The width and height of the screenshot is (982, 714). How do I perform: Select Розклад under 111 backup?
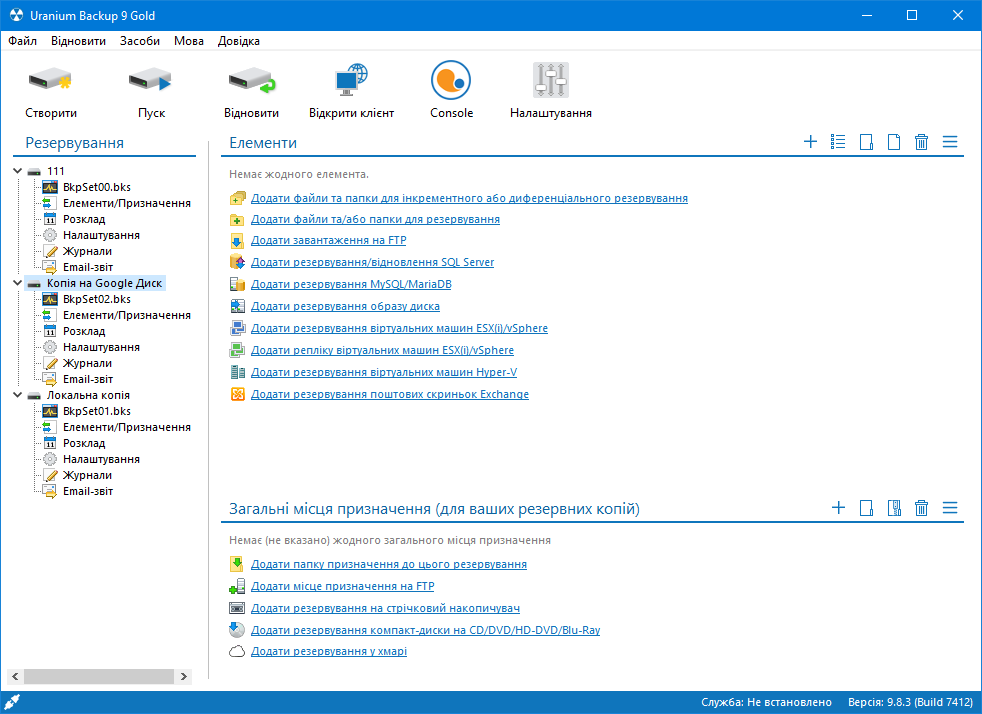tap(84, 219)
